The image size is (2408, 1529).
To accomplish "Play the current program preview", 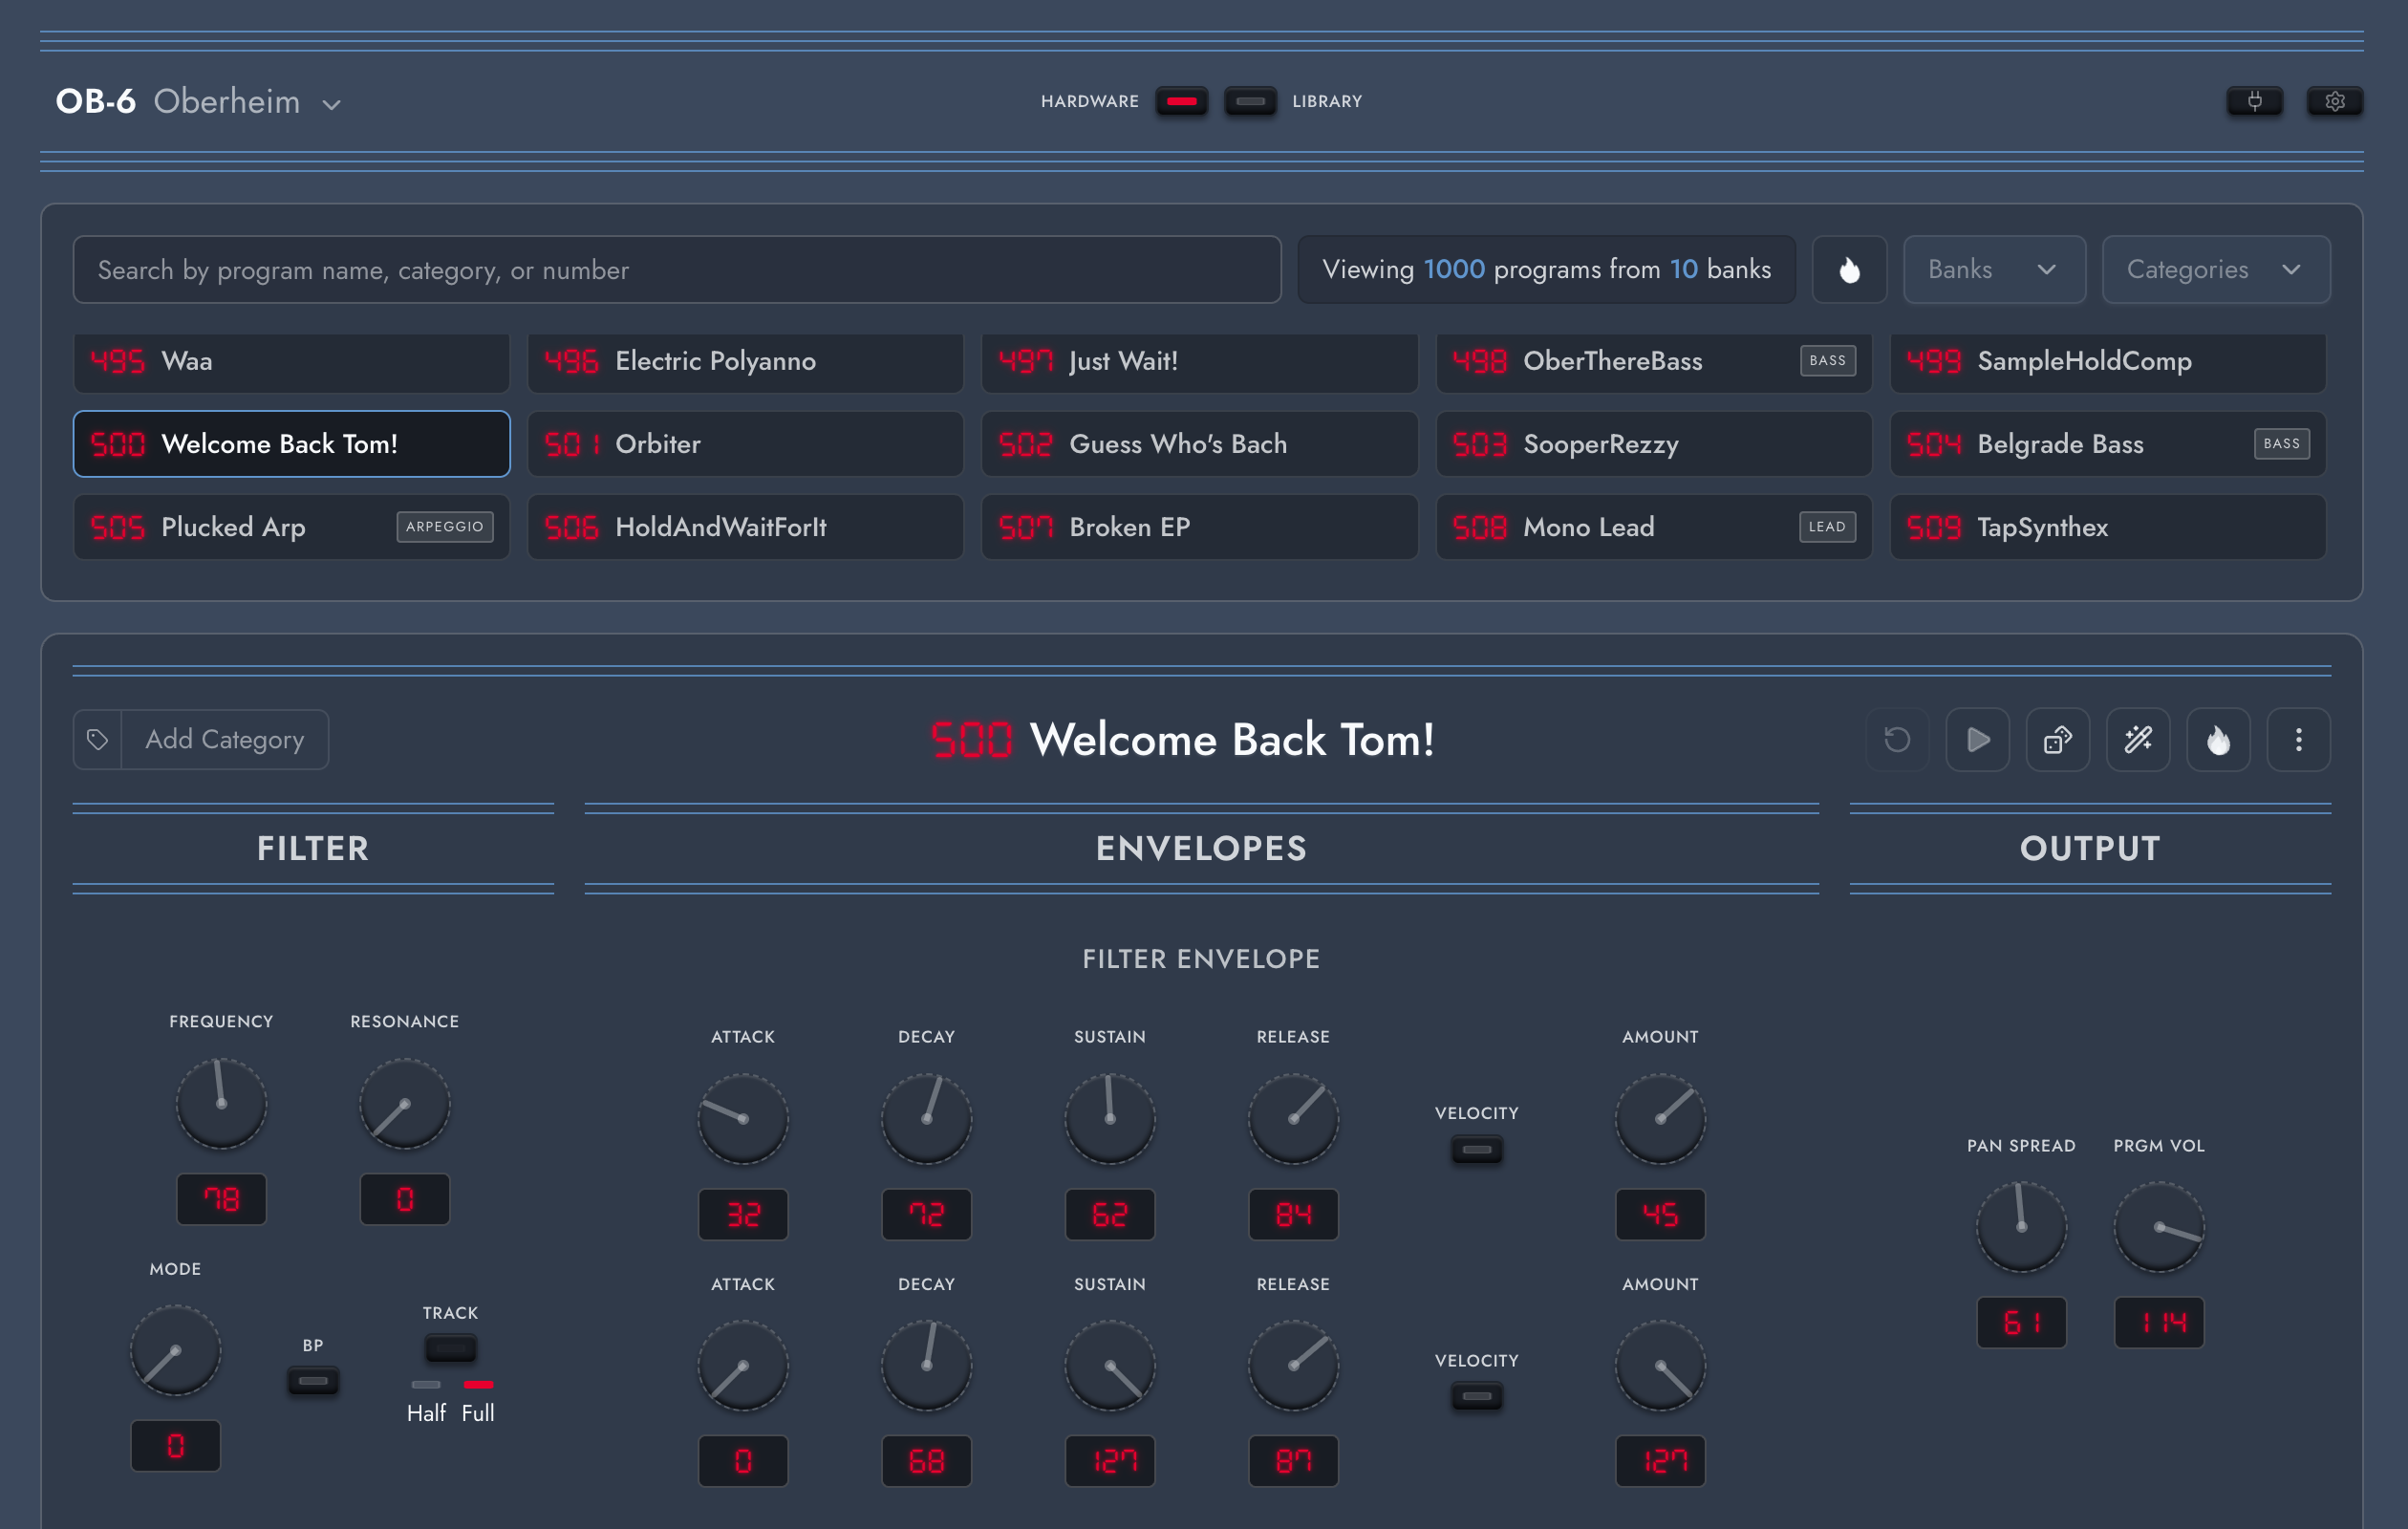I will 1977,739.
